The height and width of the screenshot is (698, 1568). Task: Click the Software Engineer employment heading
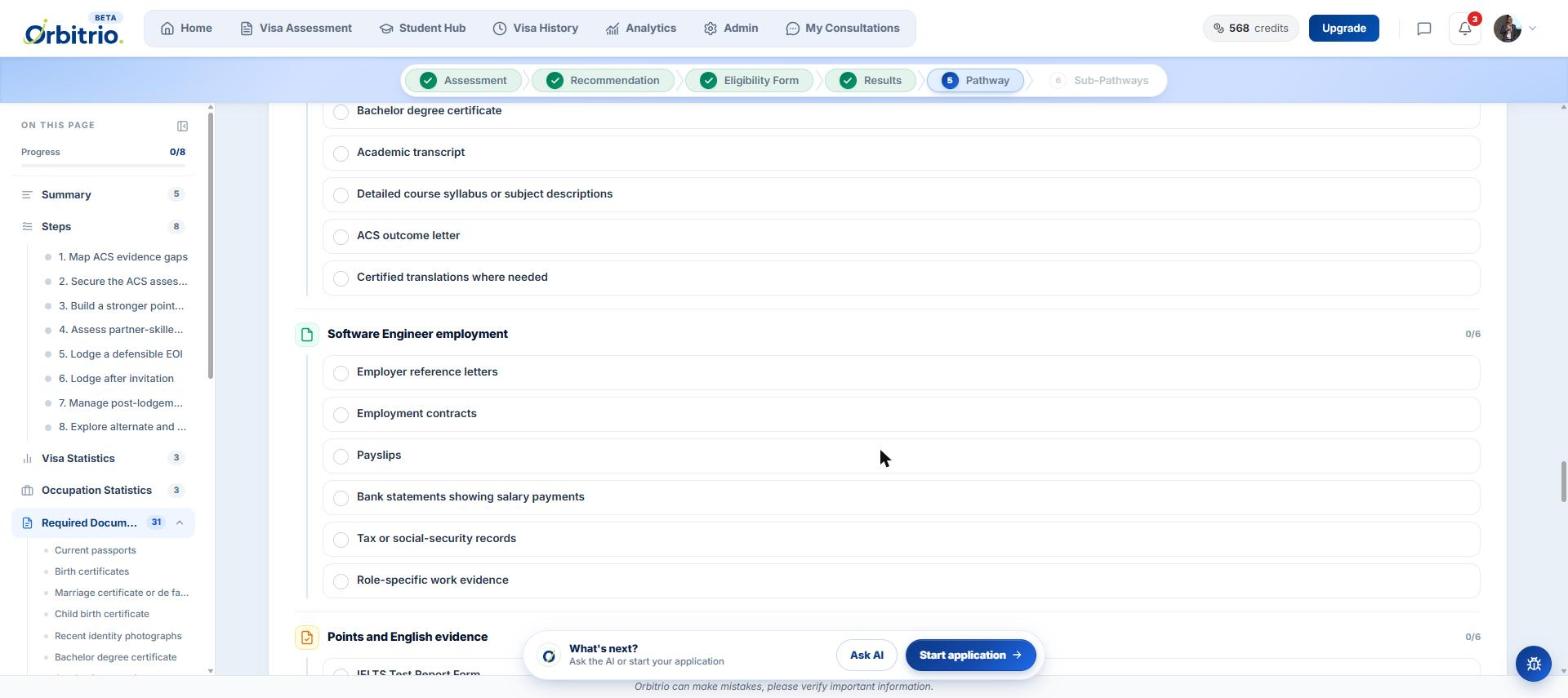pos(417,334)
